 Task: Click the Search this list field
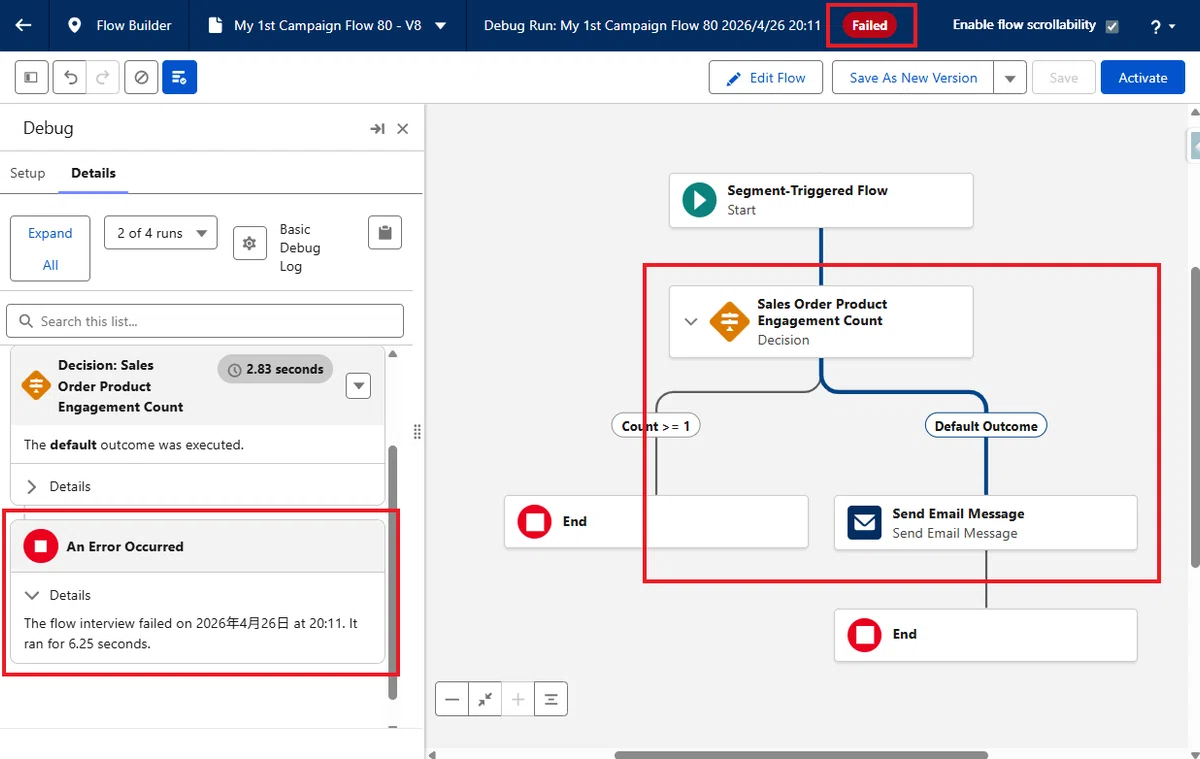pyautogui.click(x=205, y=321)
